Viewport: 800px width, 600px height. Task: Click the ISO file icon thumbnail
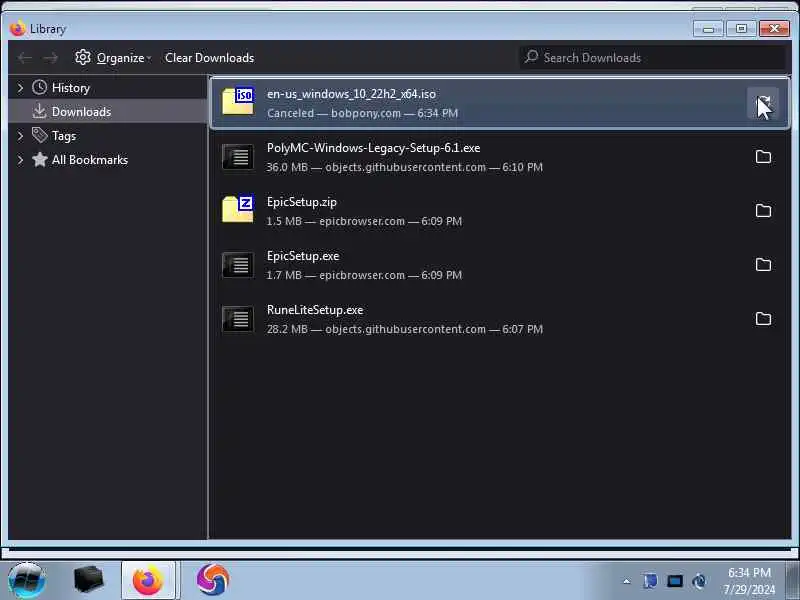click(x=238, y=101)
